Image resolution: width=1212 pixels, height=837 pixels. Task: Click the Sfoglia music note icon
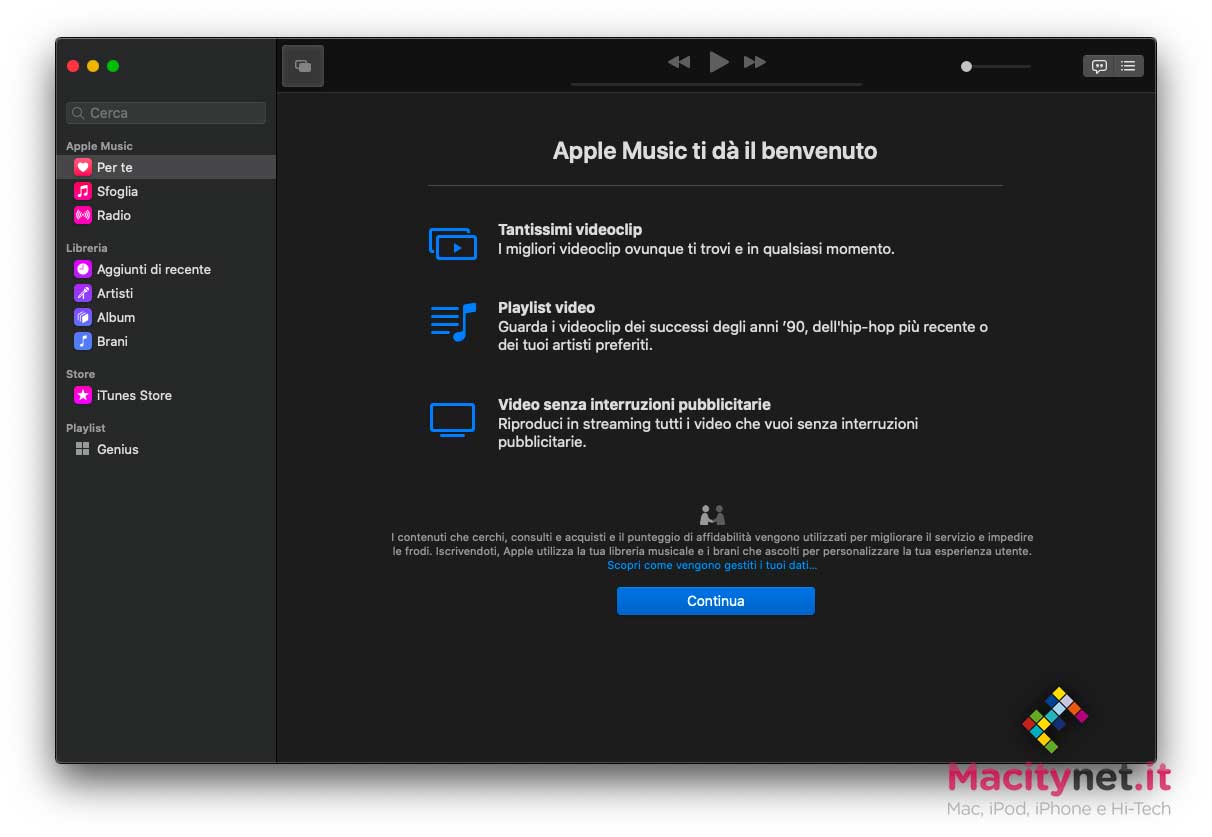(83, 191)
